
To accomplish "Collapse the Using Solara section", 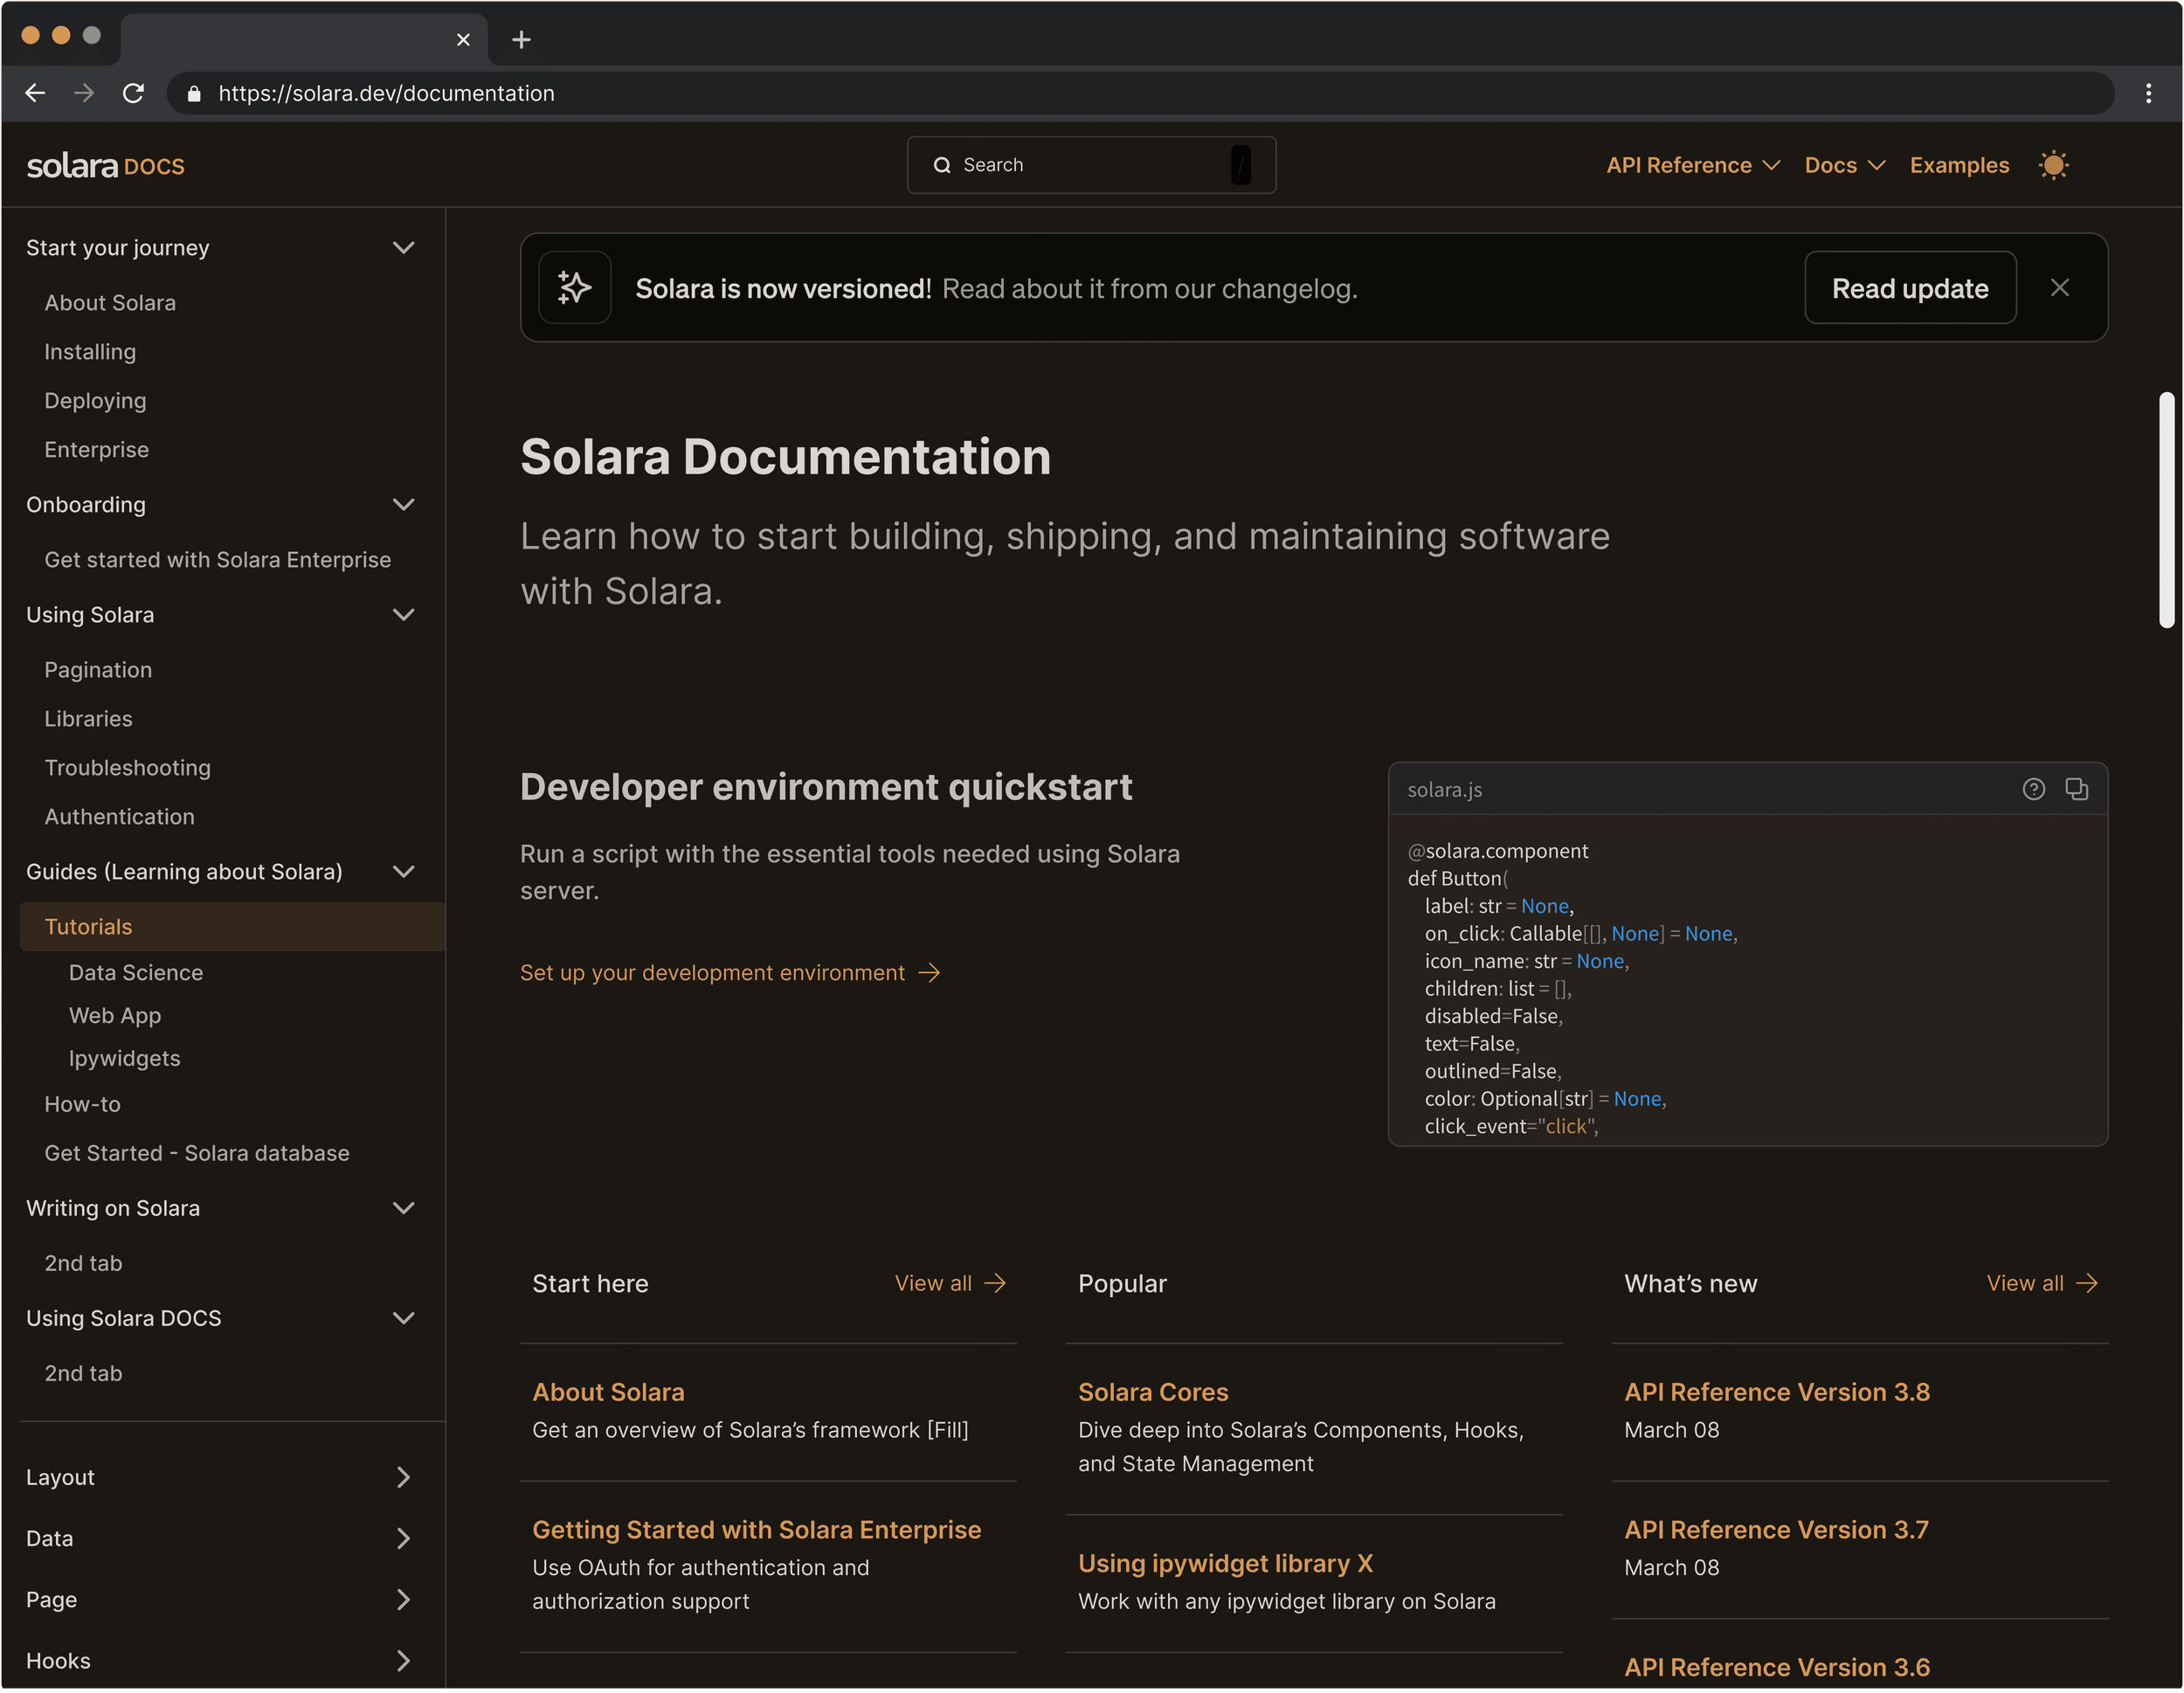I will coord(403,614).
